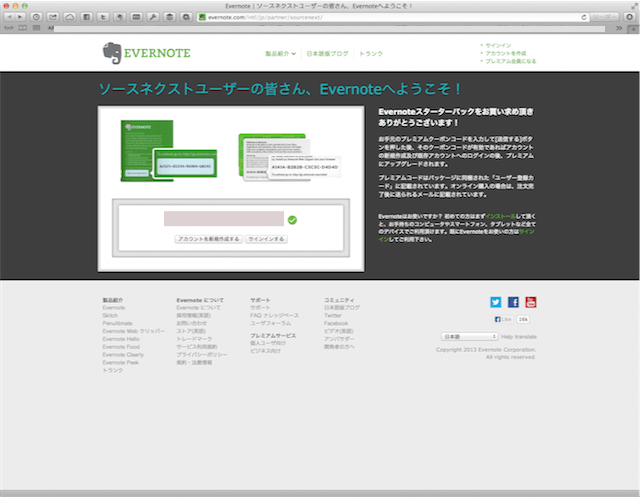Open the Evernote Web クリッパー footer link
640x497 pixels.
[134, 331]
